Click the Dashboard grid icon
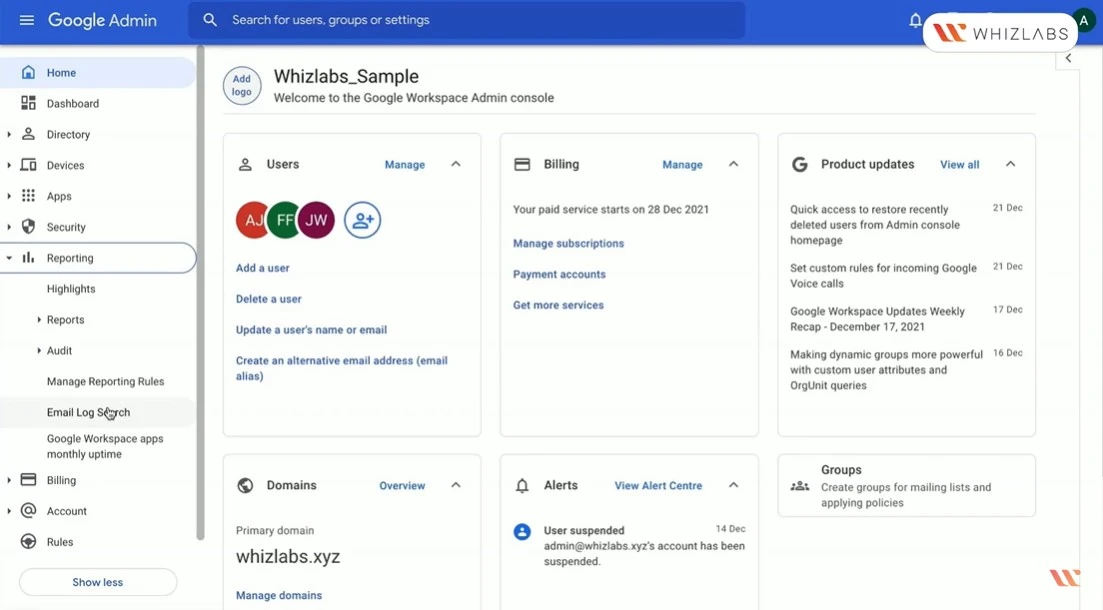Image resolution: width=1103 pixels, height=610 pixels. point(28,103)
